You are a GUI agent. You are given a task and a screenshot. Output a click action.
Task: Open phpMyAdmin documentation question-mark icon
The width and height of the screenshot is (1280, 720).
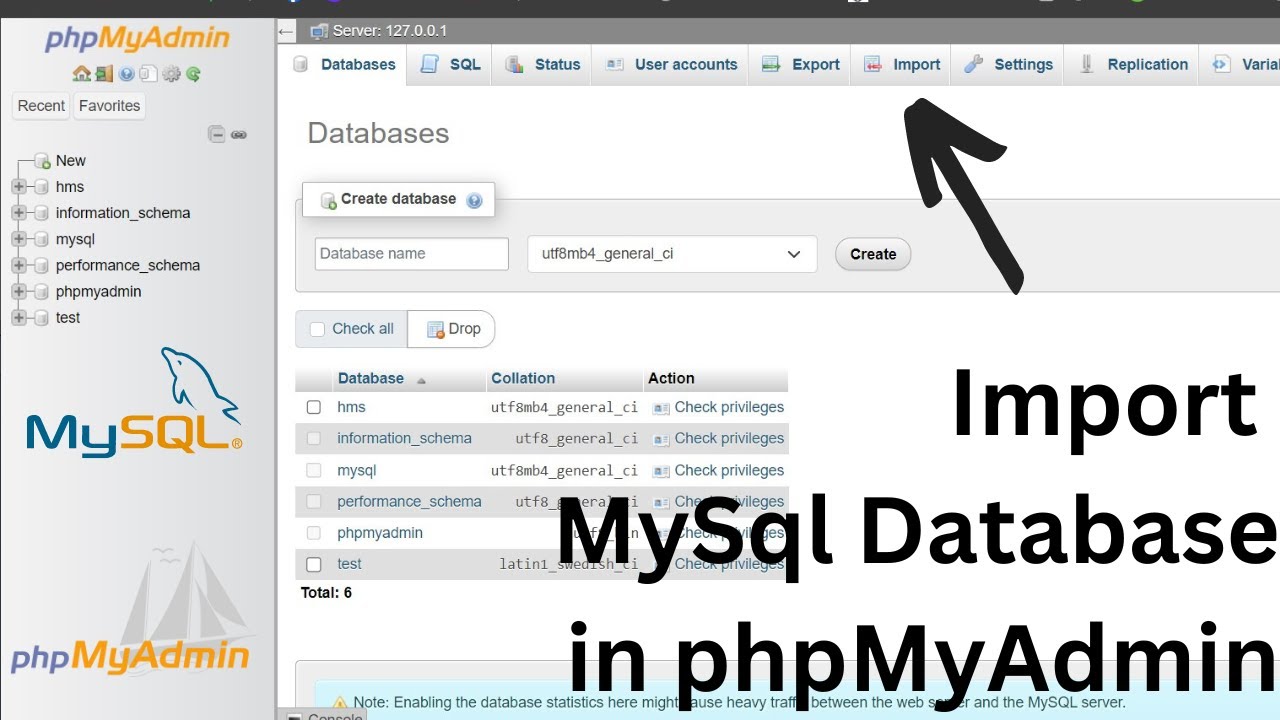127,74
